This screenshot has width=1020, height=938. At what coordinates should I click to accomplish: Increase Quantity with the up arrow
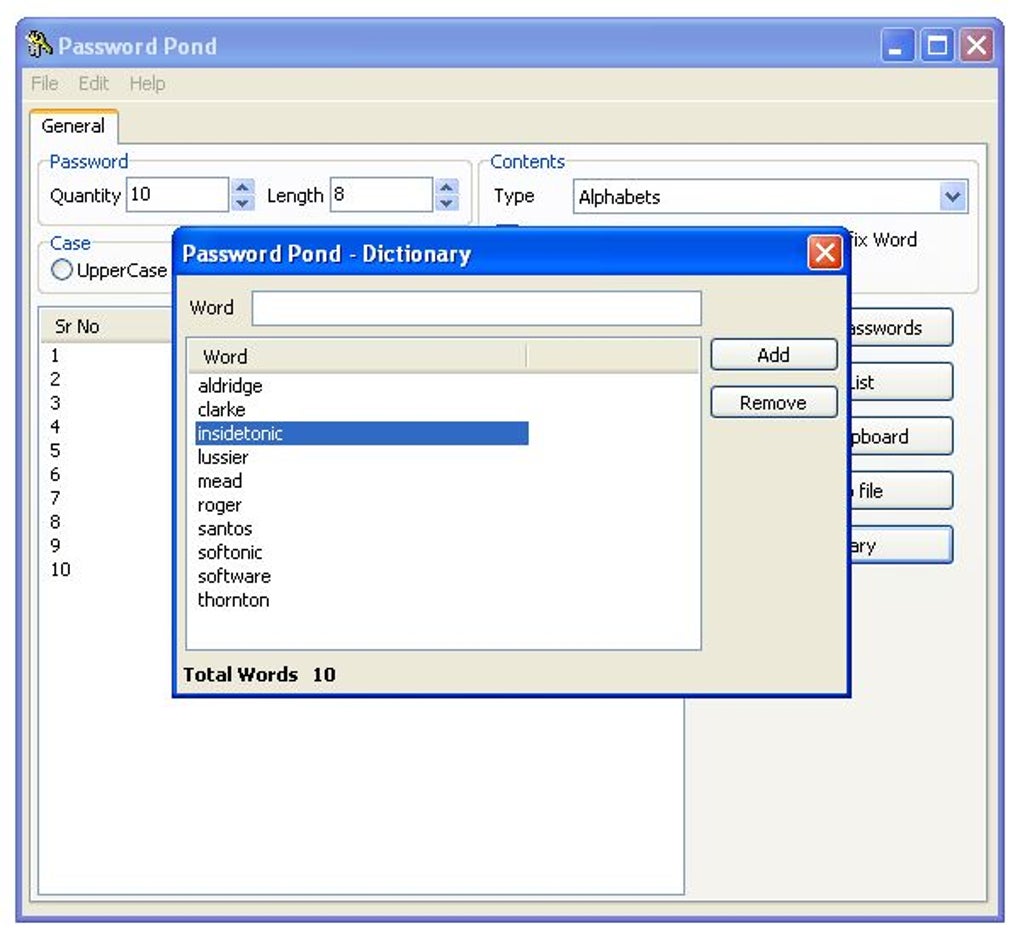[242, 187]
